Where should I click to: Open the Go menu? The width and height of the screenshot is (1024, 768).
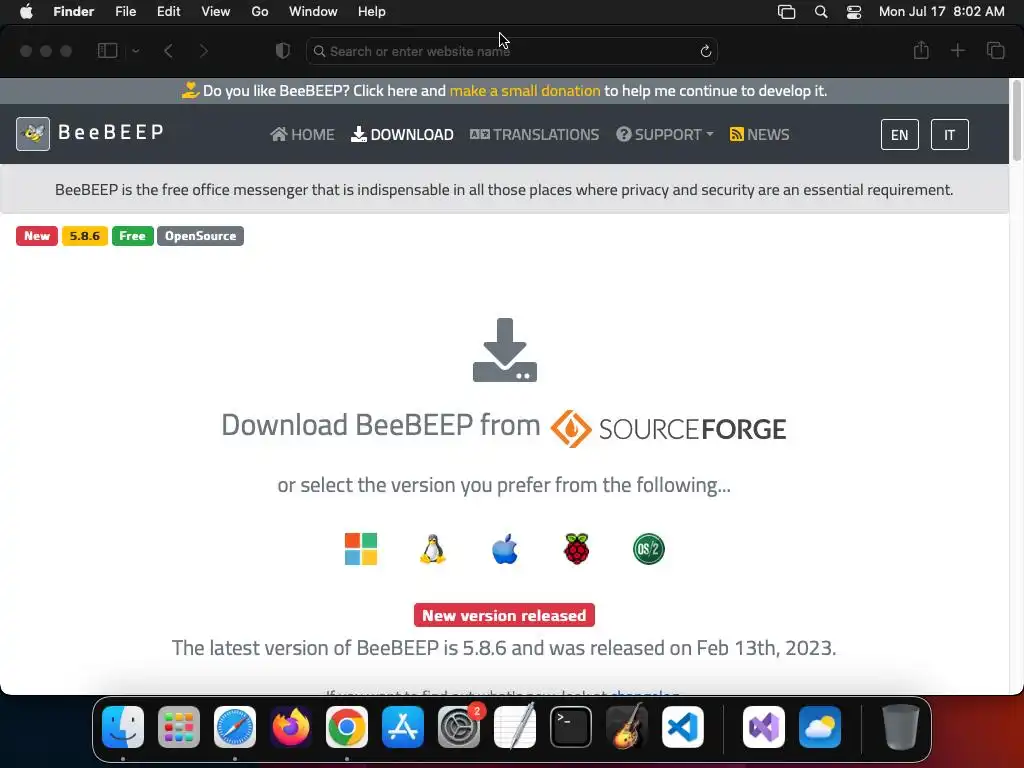click(260, 12)
